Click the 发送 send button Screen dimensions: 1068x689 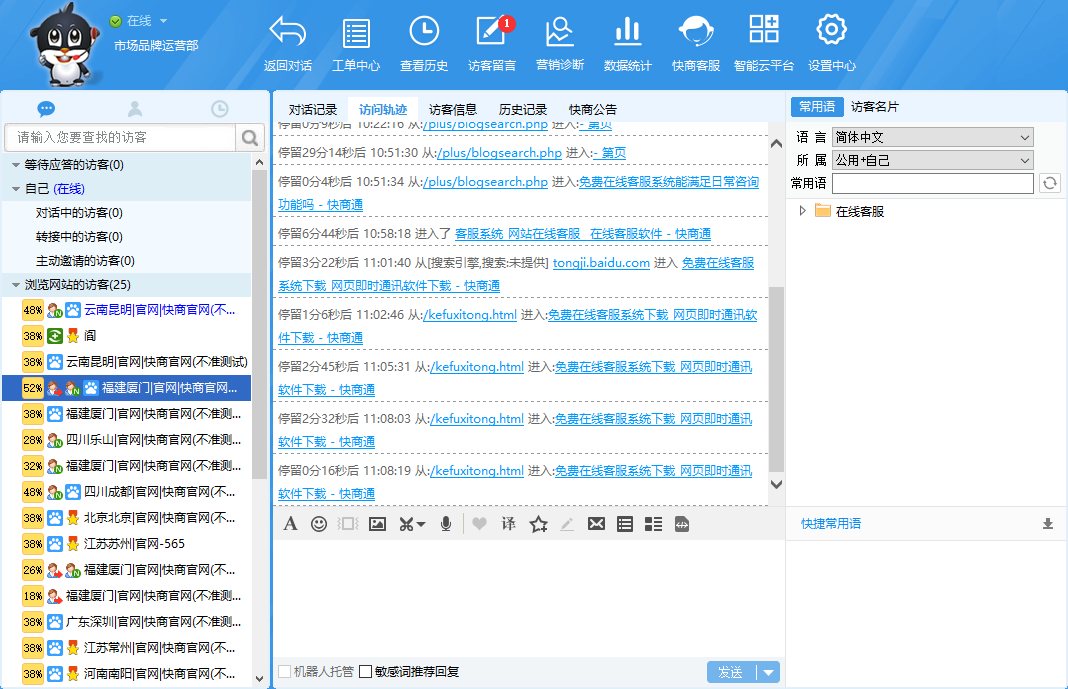(731, 672)
